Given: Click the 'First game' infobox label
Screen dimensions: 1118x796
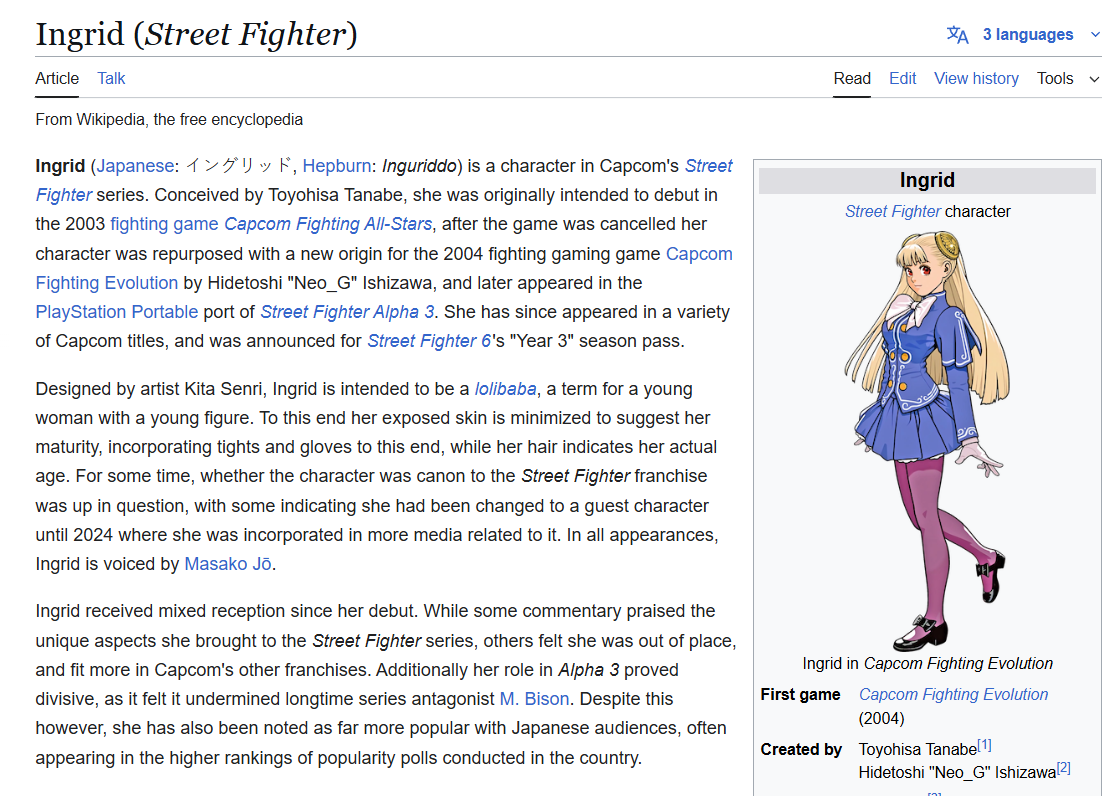Looking at the screenshot, I should tap(800, 694).
